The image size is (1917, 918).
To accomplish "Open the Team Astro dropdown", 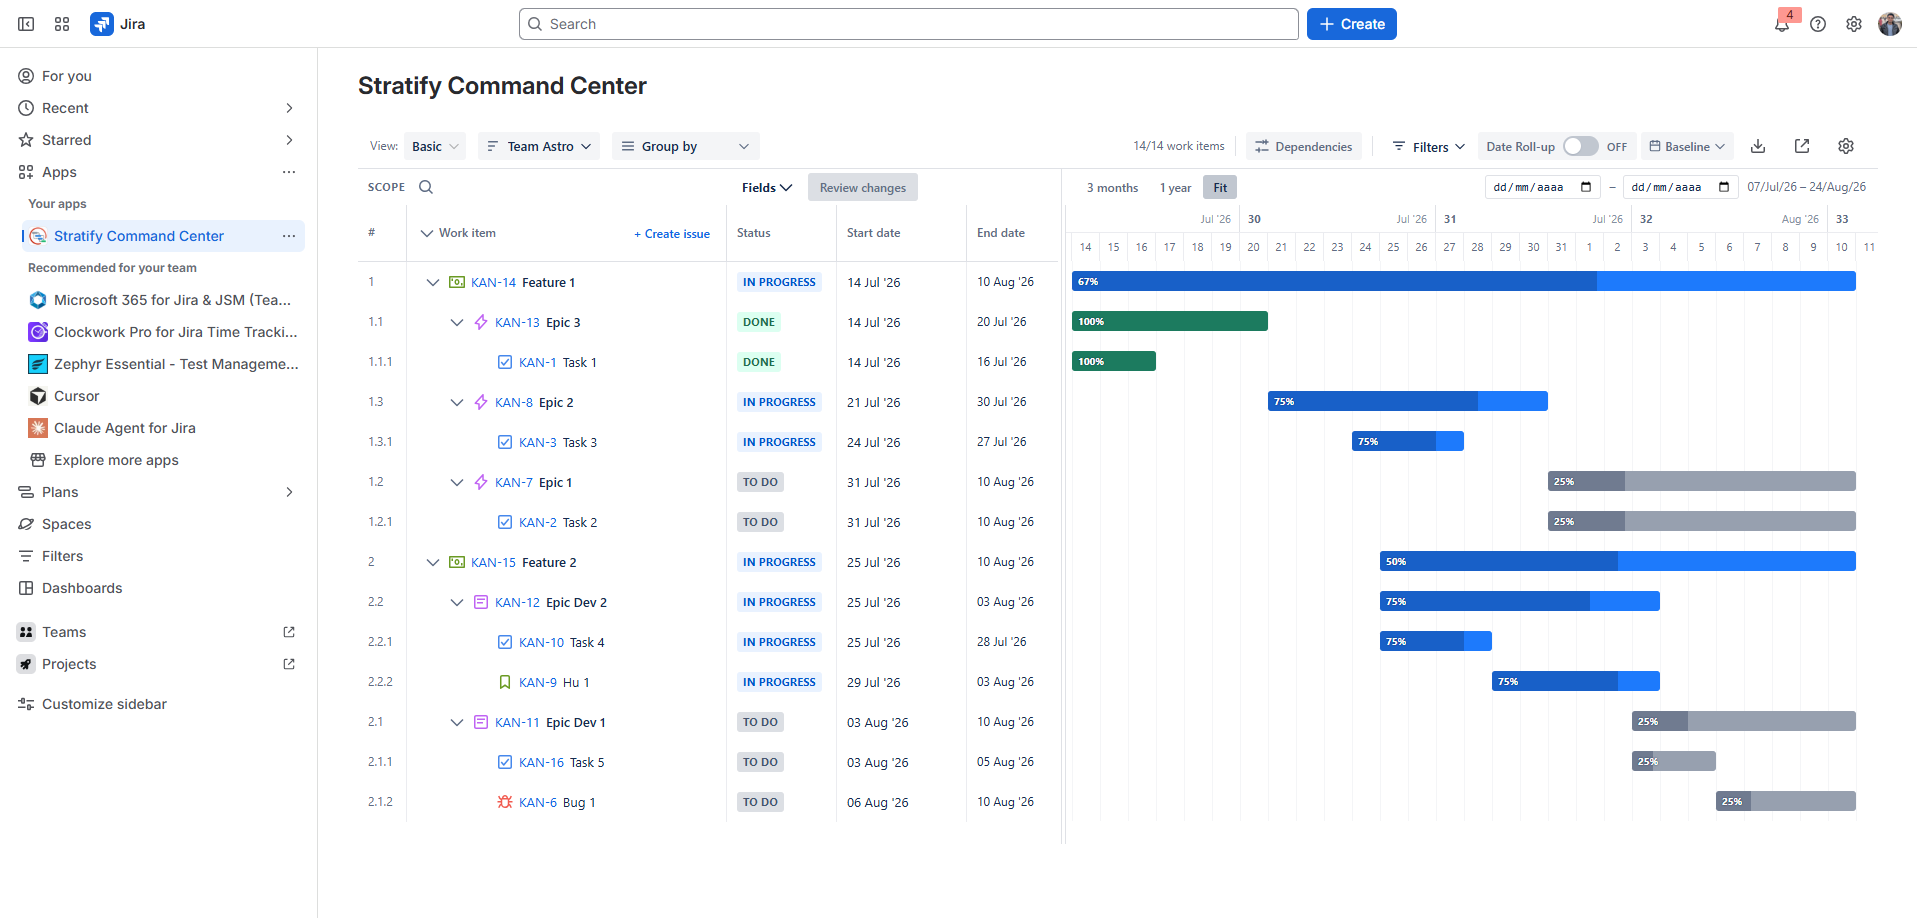I will coord(539,146).
